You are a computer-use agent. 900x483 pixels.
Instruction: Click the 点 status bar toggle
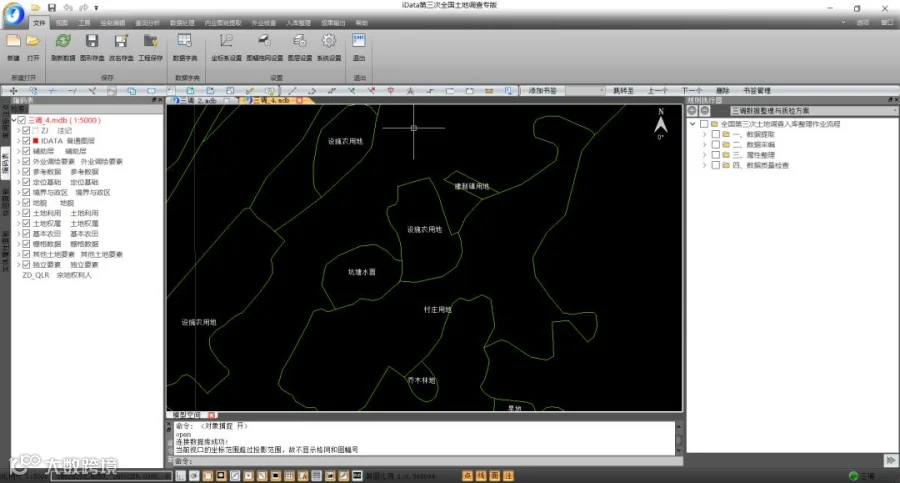point(467,476)
